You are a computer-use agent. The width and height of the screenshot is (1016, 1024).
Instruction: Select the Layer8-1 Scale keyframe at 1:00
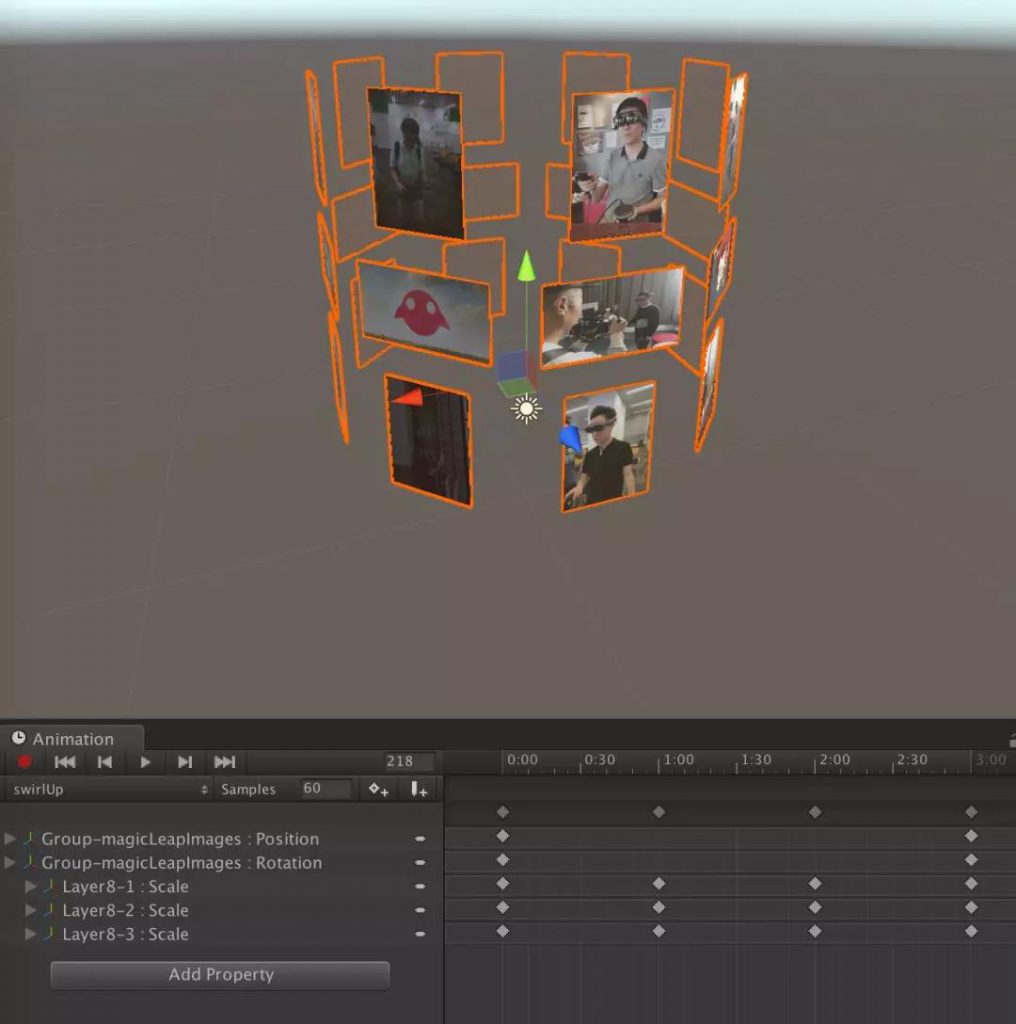point(659,883)
